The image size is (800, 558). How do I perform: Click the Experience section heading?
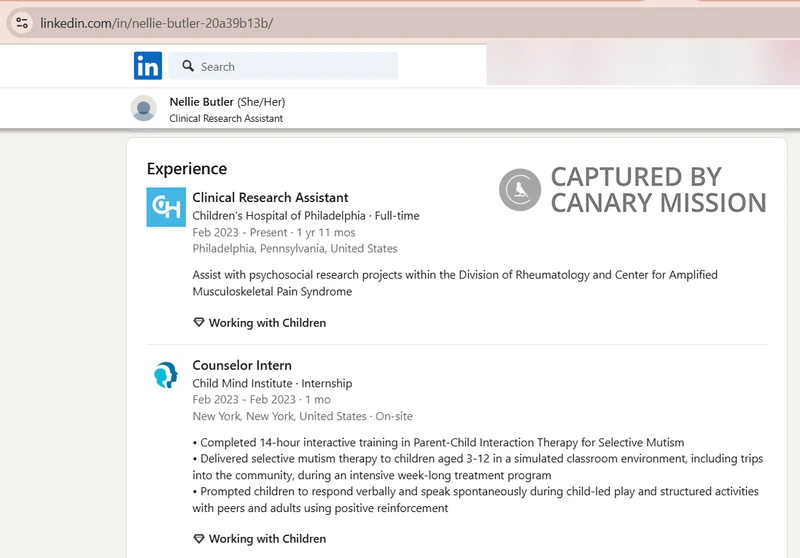187,169
